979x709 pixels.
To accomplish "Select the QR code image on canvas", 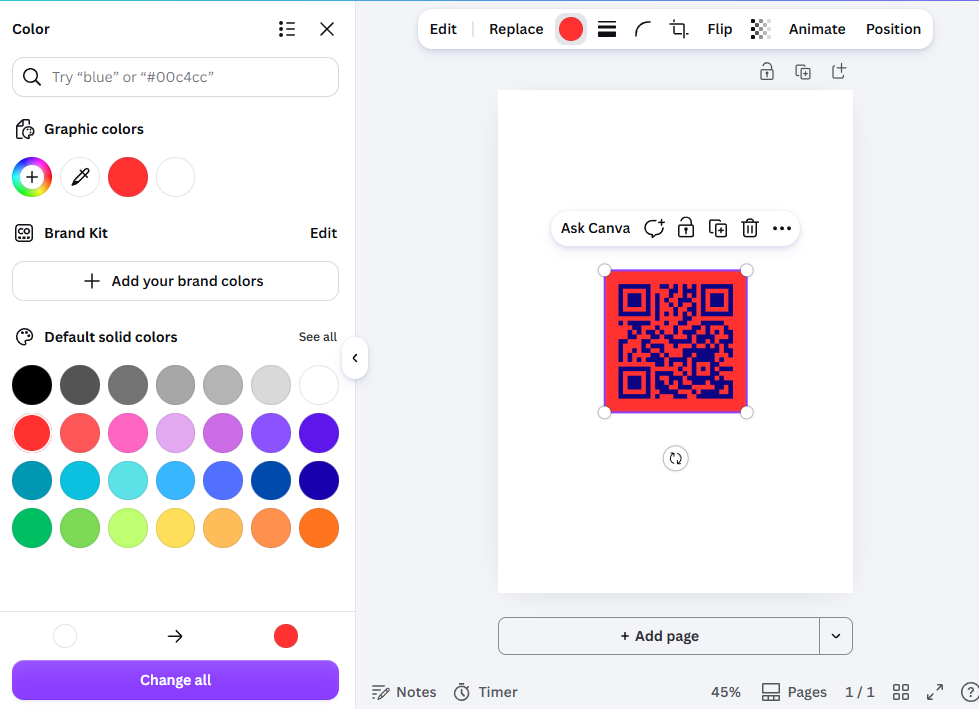I will [676, 341].
